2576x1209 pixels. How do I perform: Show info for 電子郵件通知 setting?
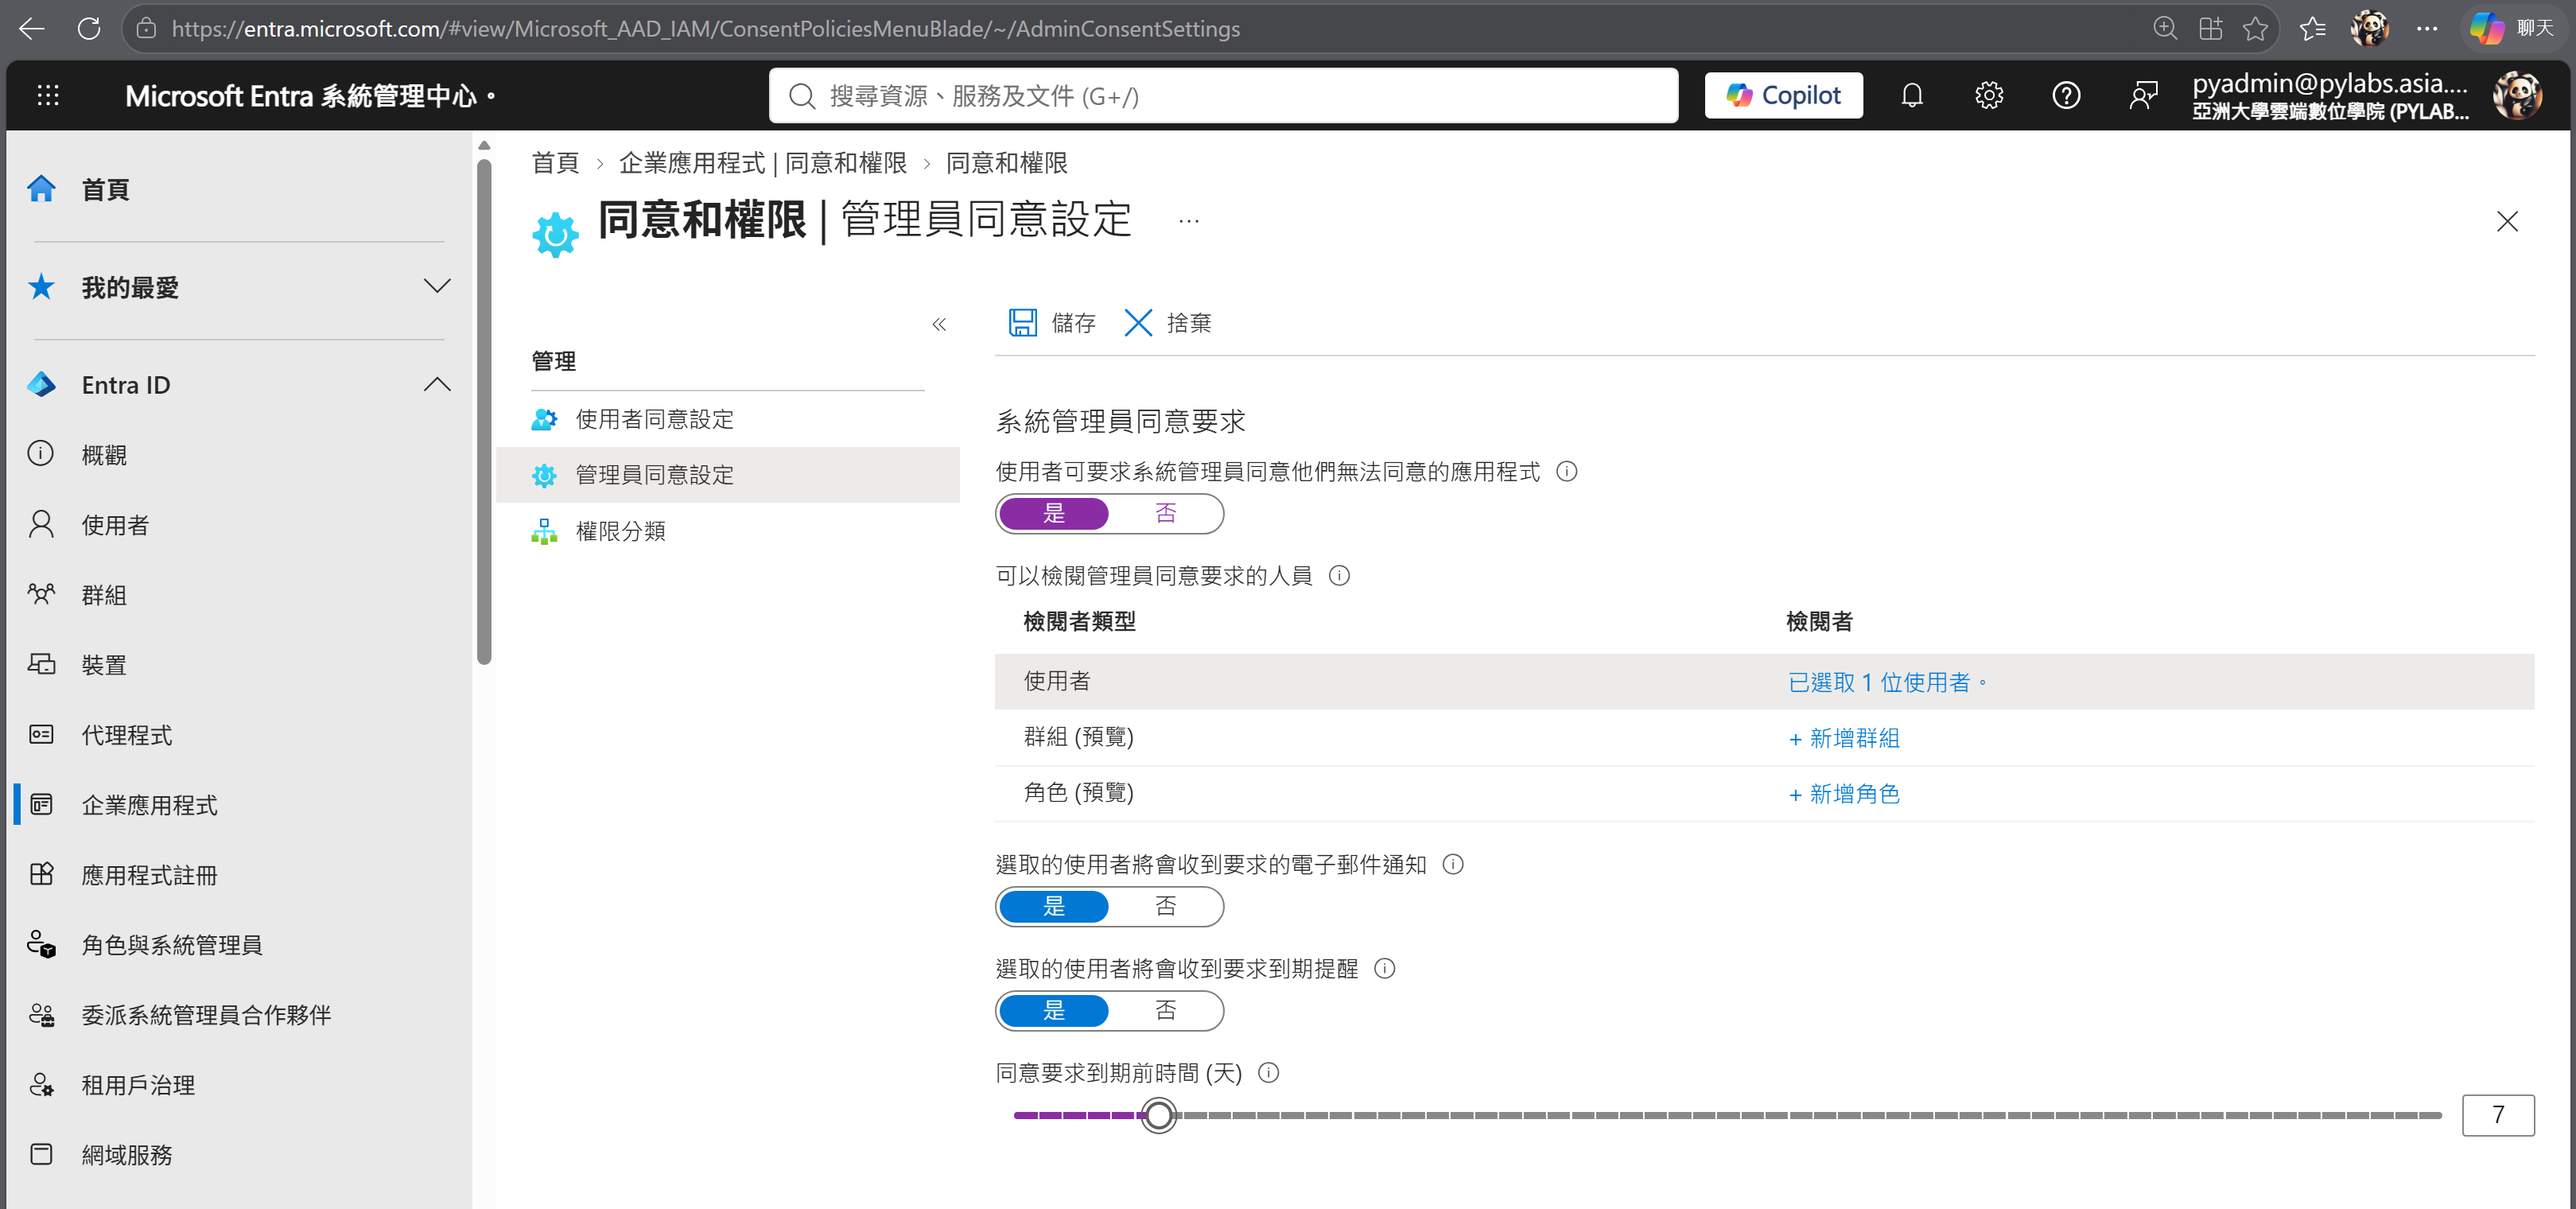click(x=1452, y=865)
